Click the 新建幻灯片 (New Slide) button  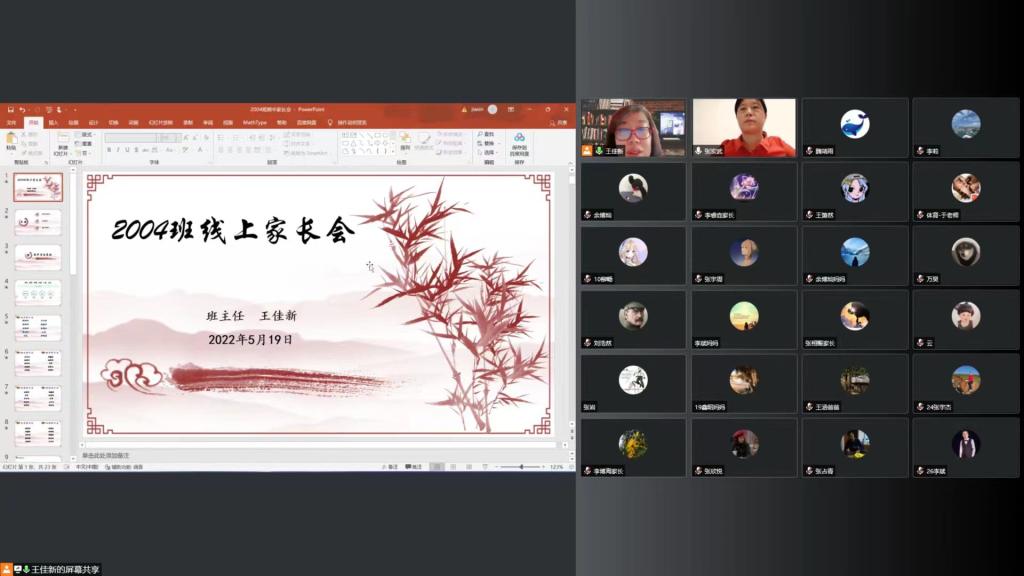(x=62, y=148)
